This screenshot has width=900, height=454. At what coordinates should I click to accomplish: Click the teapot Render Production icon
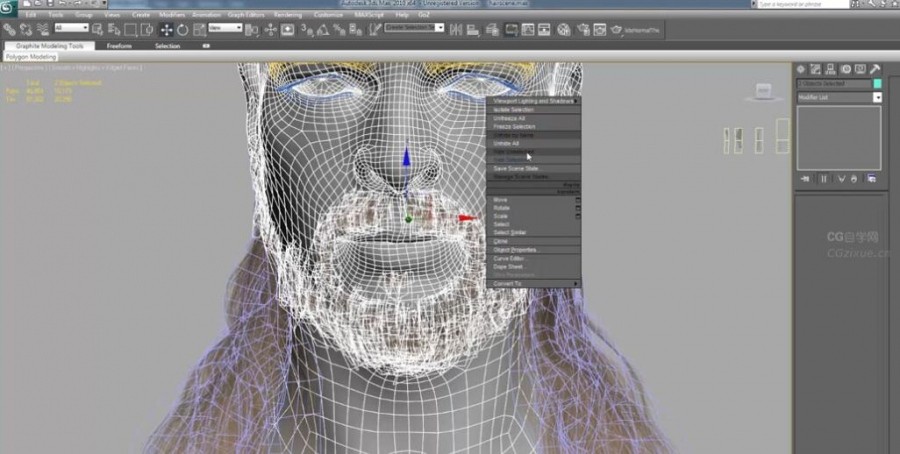(x=616, y=29)
